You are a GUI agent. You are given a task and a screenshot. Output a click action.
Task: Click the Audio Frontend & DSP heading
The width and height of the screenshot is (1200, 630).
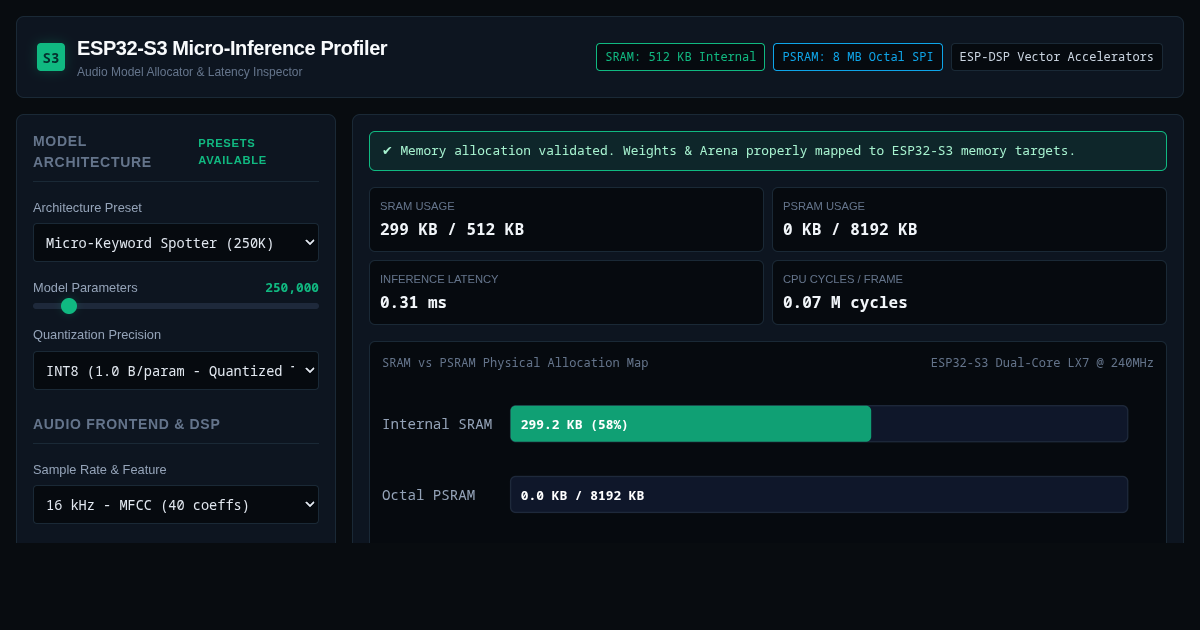127,424
